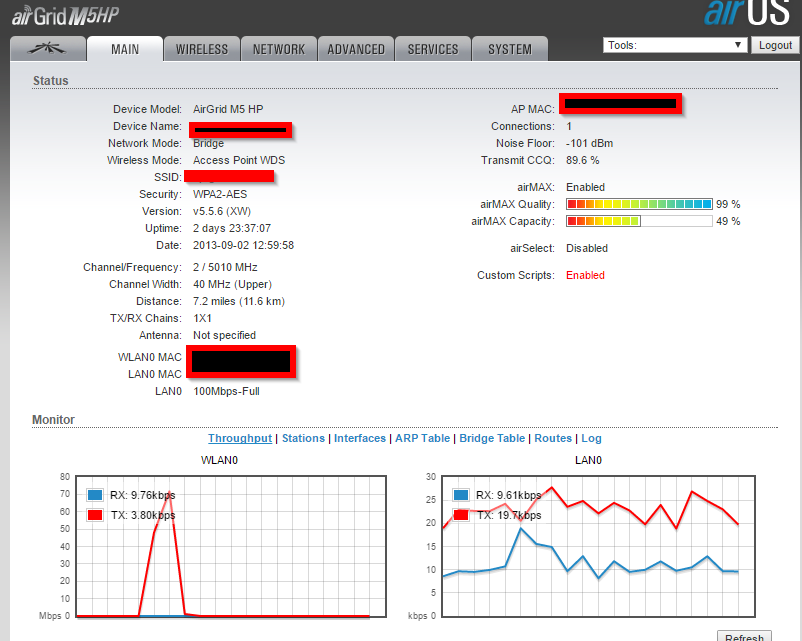802x641 pixels.
Task: Click the airGrid M5HP logo
Action: coord(65,16)
